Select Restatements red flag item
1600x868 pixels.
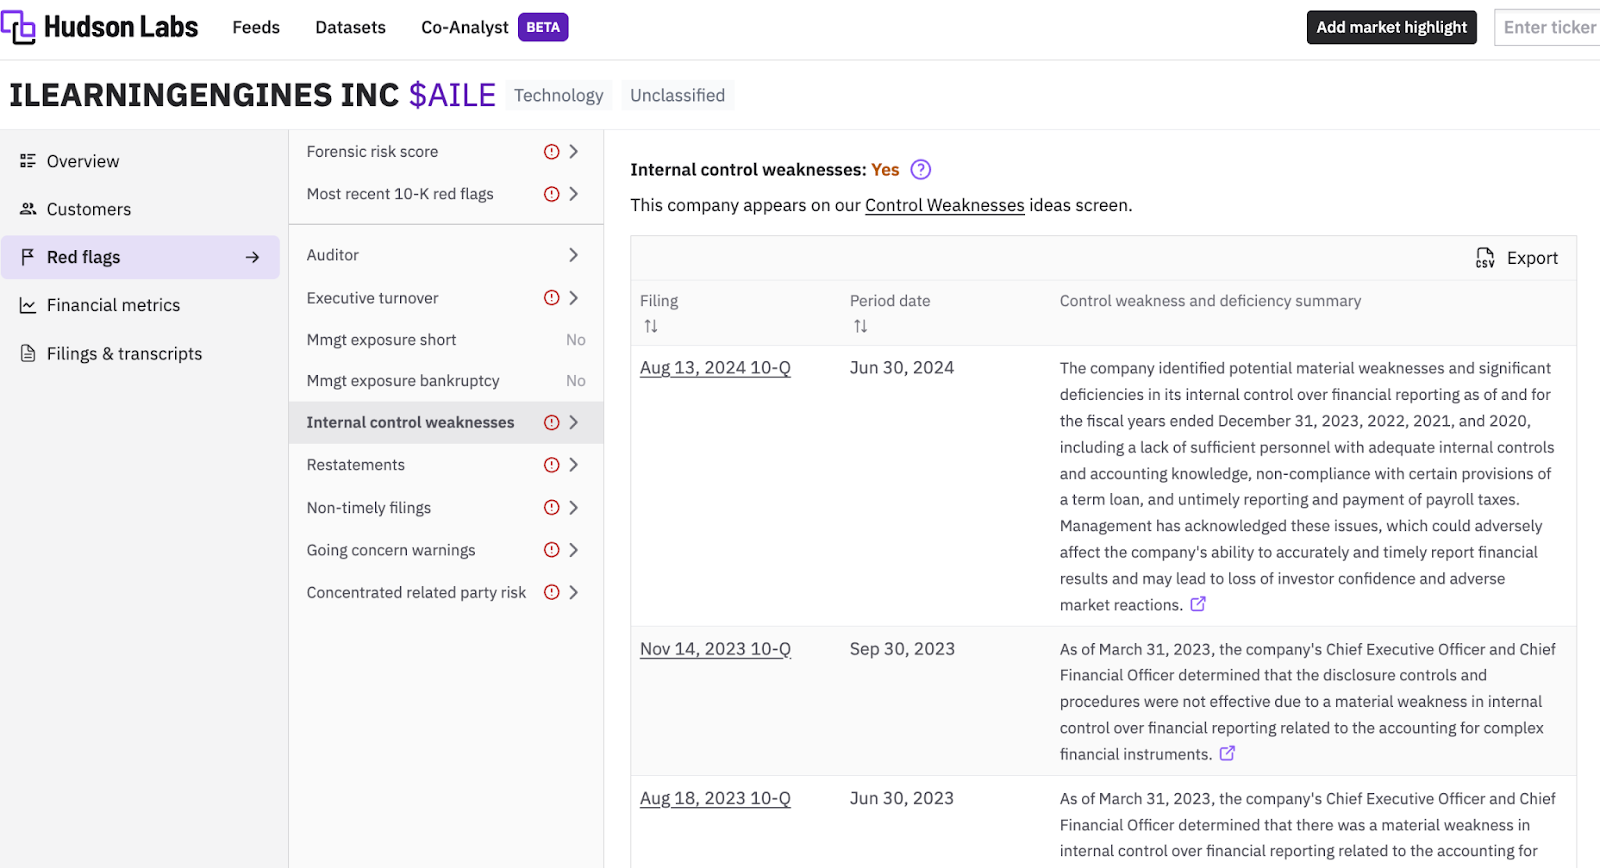click(x=356, y=465)
